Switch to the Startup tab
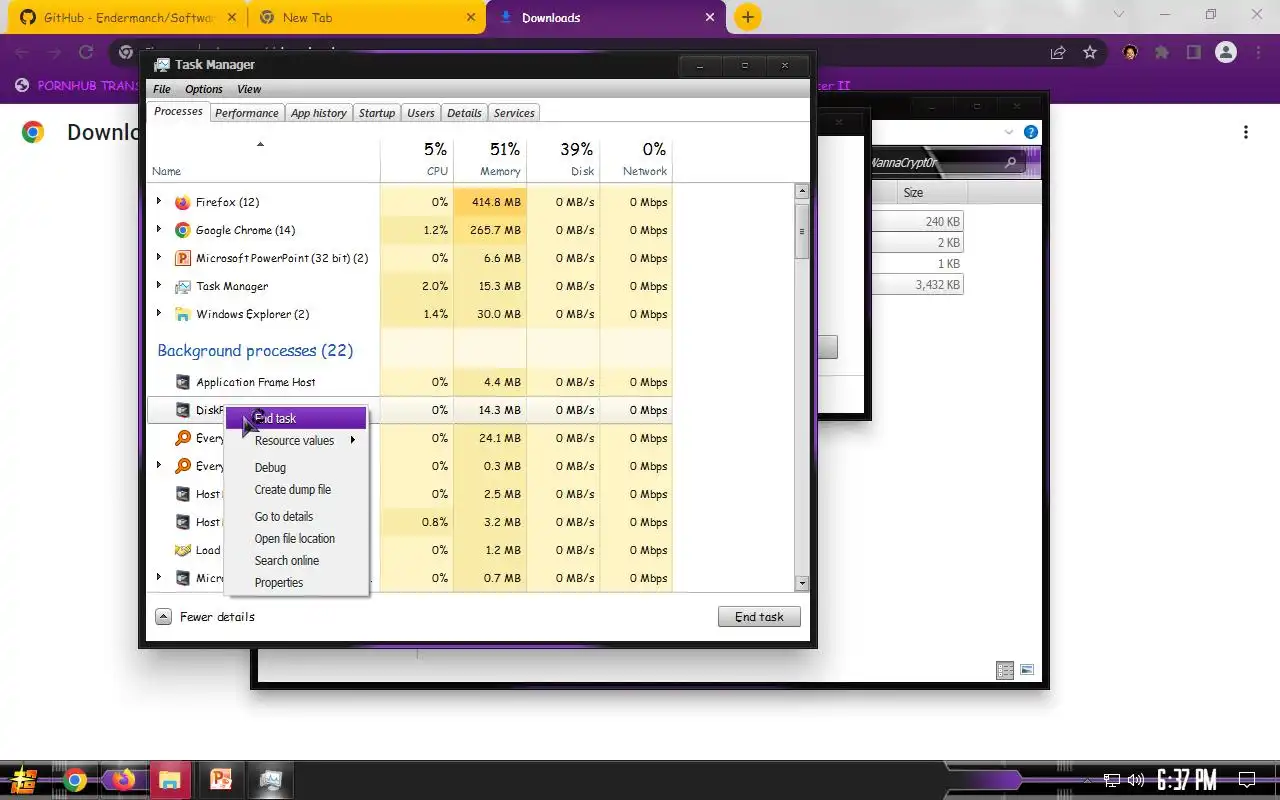The image size is (1280, 800). [x=377, y=113]
